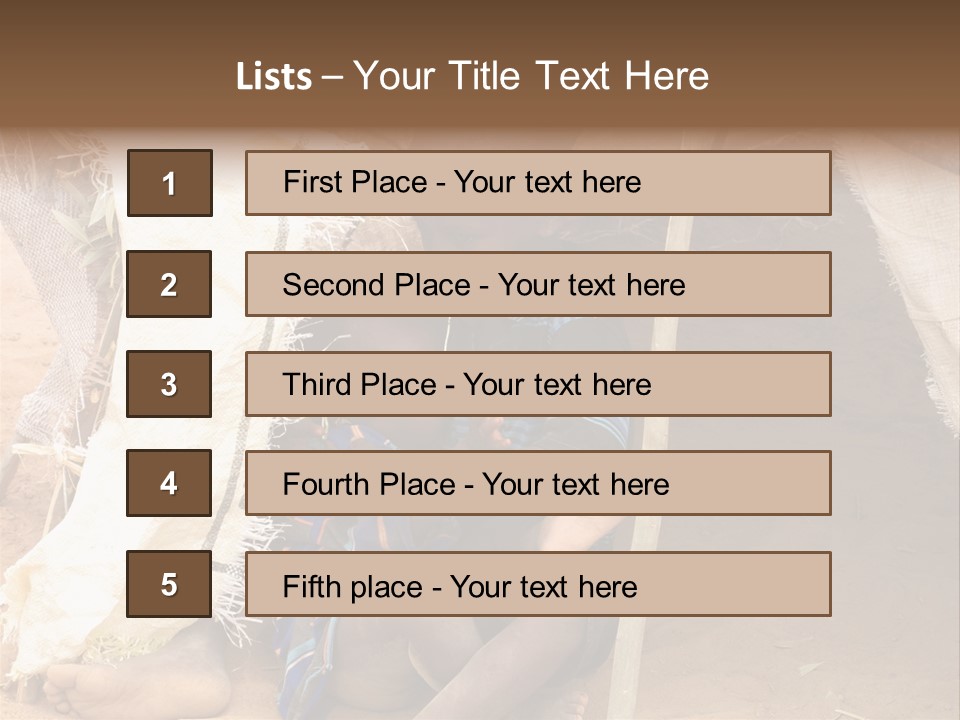Click the number 5 box
The image size is (960, 720).
[x=169, y=584]
